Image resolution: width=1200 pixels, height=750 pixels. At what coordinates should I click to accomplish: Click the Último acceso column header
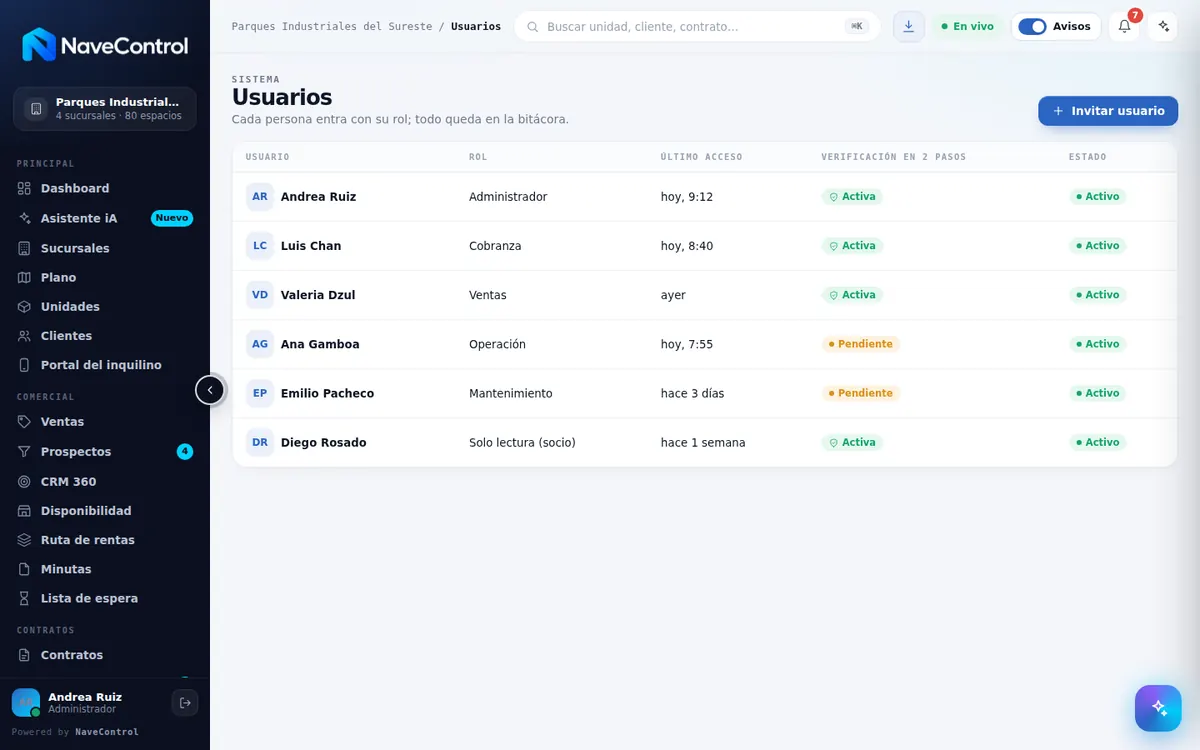pyautogui.click(x=702, y=157)
